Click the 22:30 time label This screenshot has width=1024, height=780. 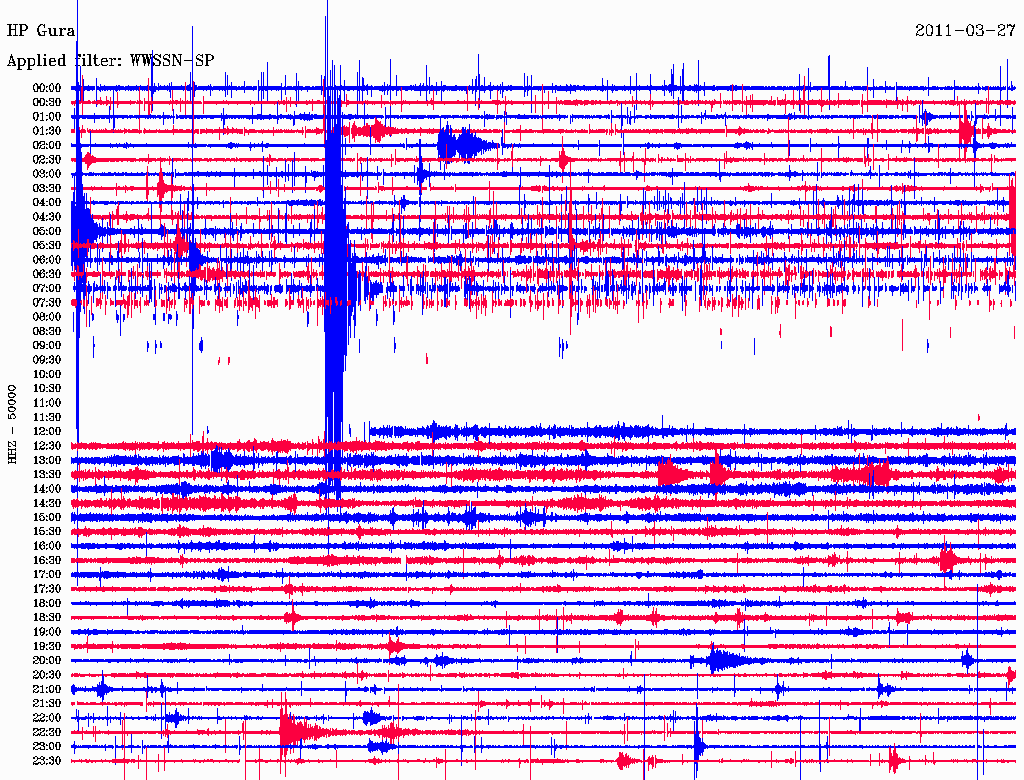tap(47, 732)
